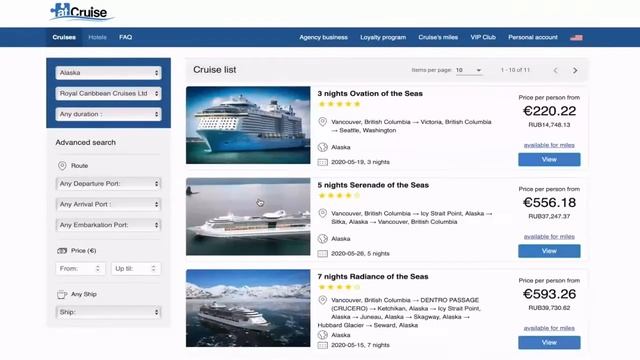640x360 pixels.
Task: Click the globe icon for Radiance of the Seas
Action: pos(322,335)
